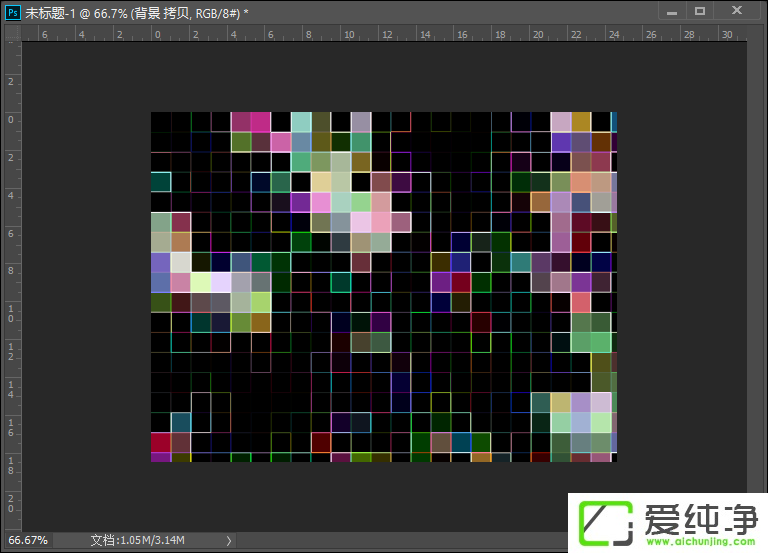
Task: Maximize the document window
Action: point(700,10)
